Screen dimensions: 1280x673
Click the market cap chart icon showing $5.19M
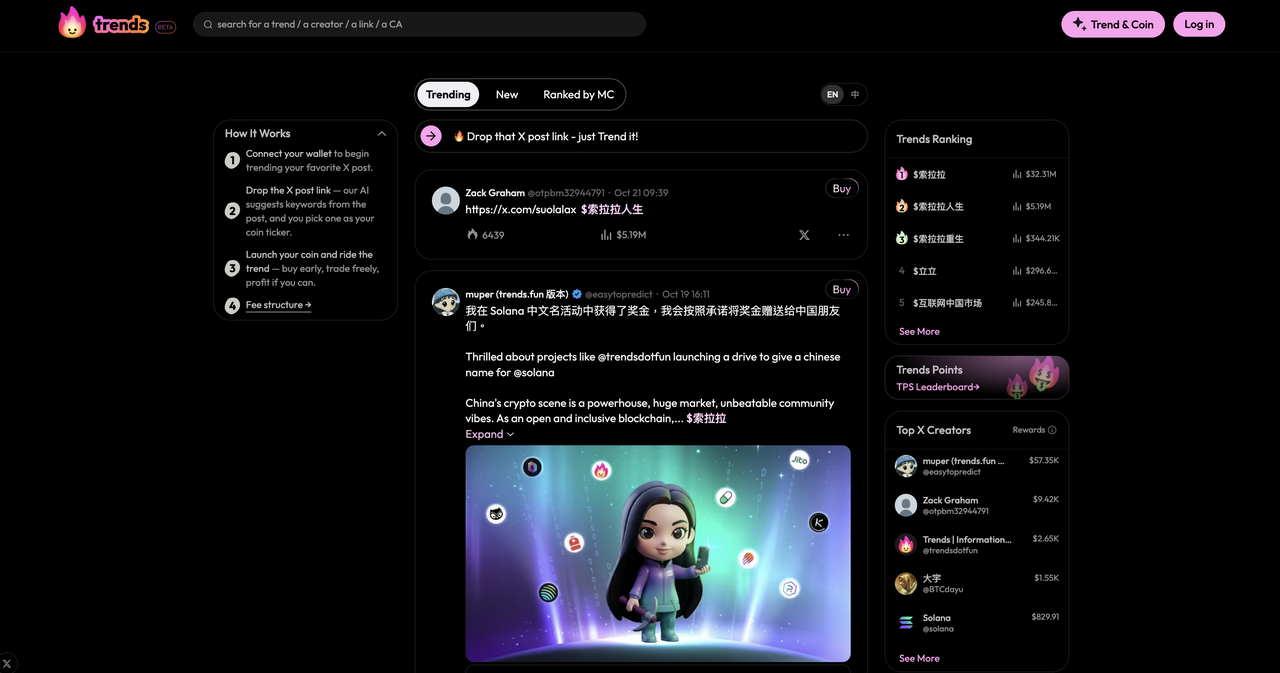tap(606, 235)
